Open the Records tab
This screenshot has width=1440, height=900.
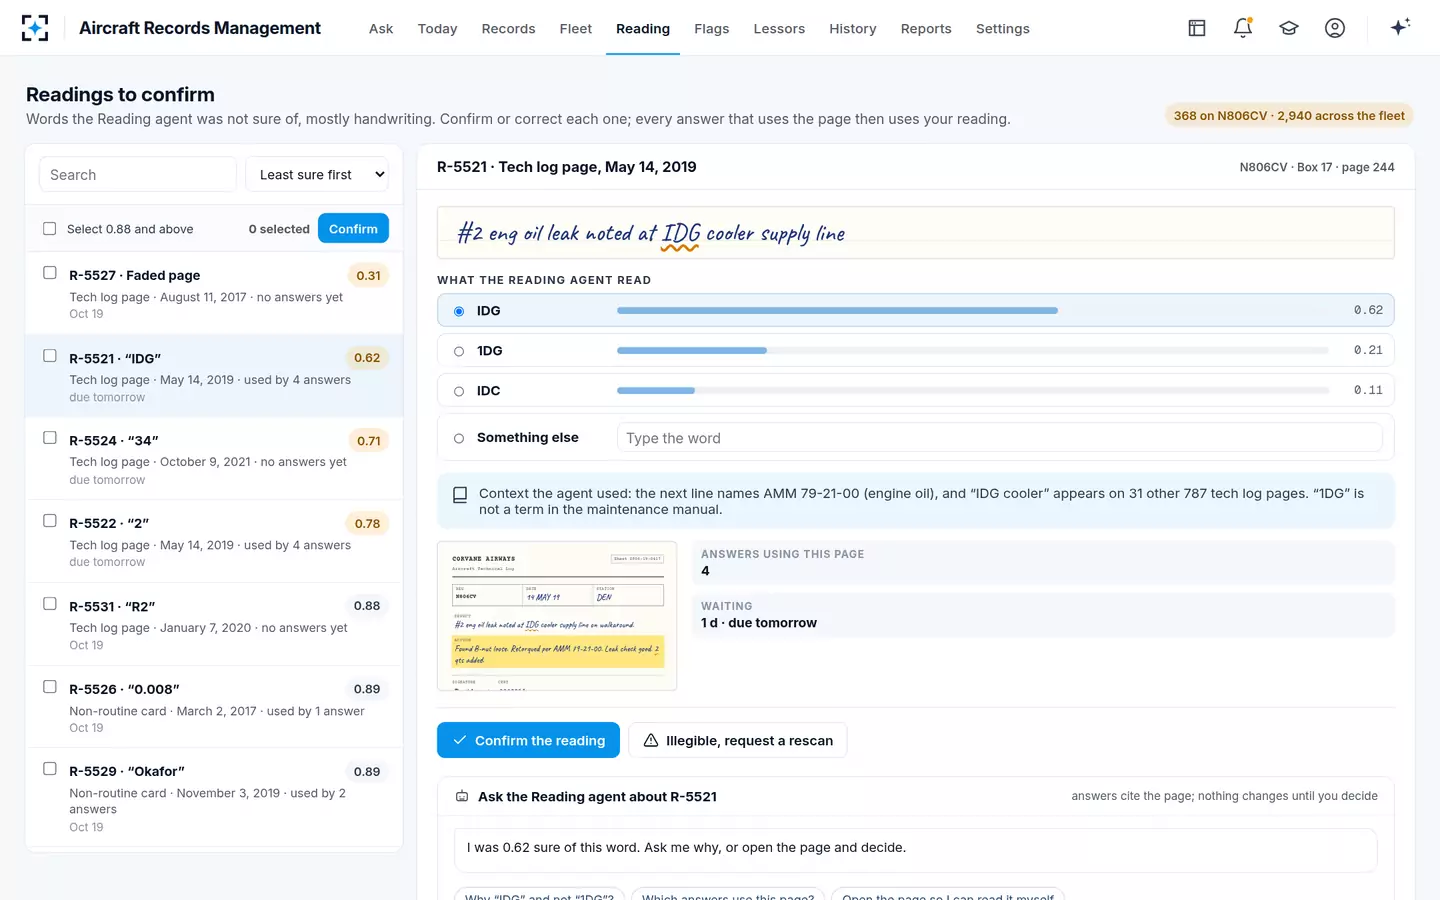[508, 29]
